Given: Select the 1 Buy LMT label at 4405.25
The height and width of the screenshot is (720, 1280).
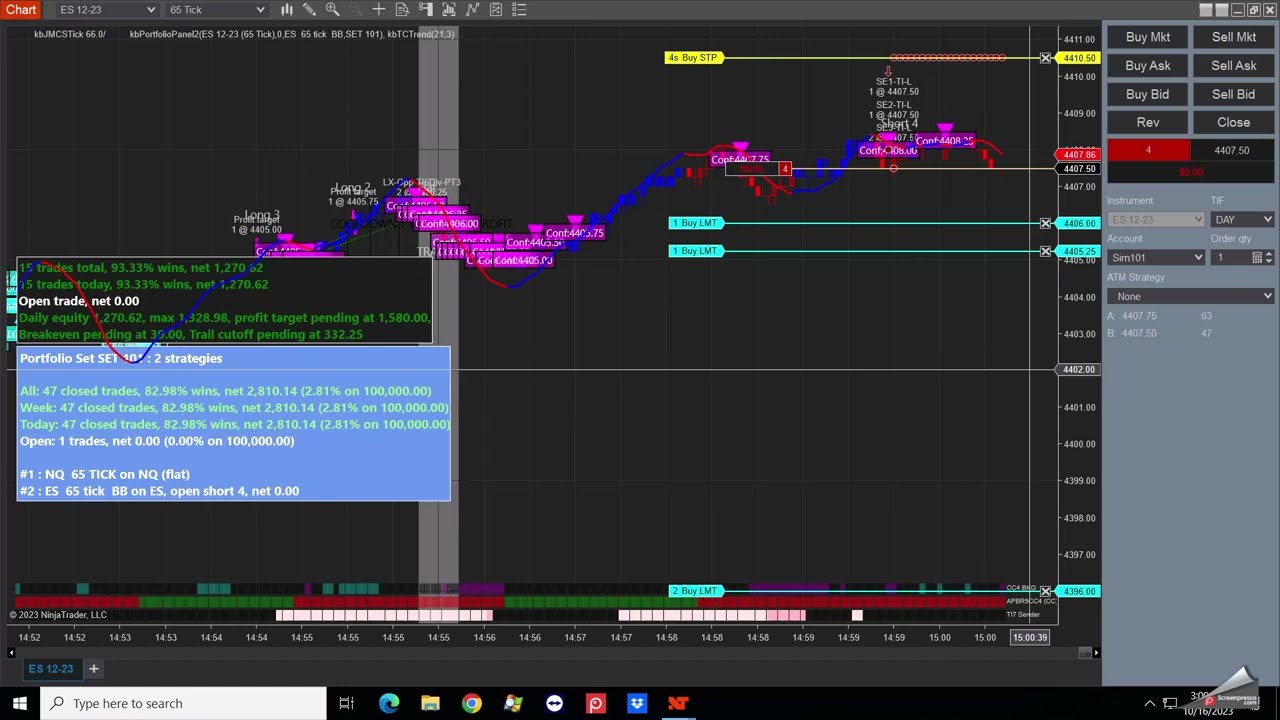Looking at the screenshot, I should click(694, 251).
